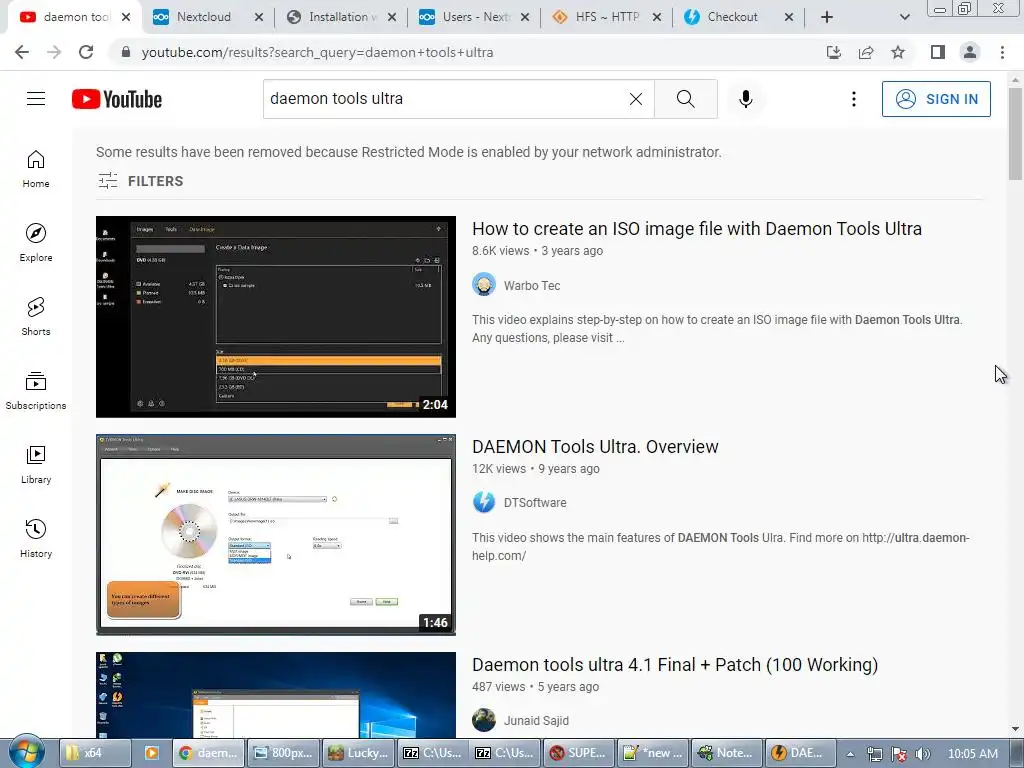Screen dimensions: 1024x768
Task: Click DTSoftware channel avatar
Action: pyautogui.click(x=484, y=502)
